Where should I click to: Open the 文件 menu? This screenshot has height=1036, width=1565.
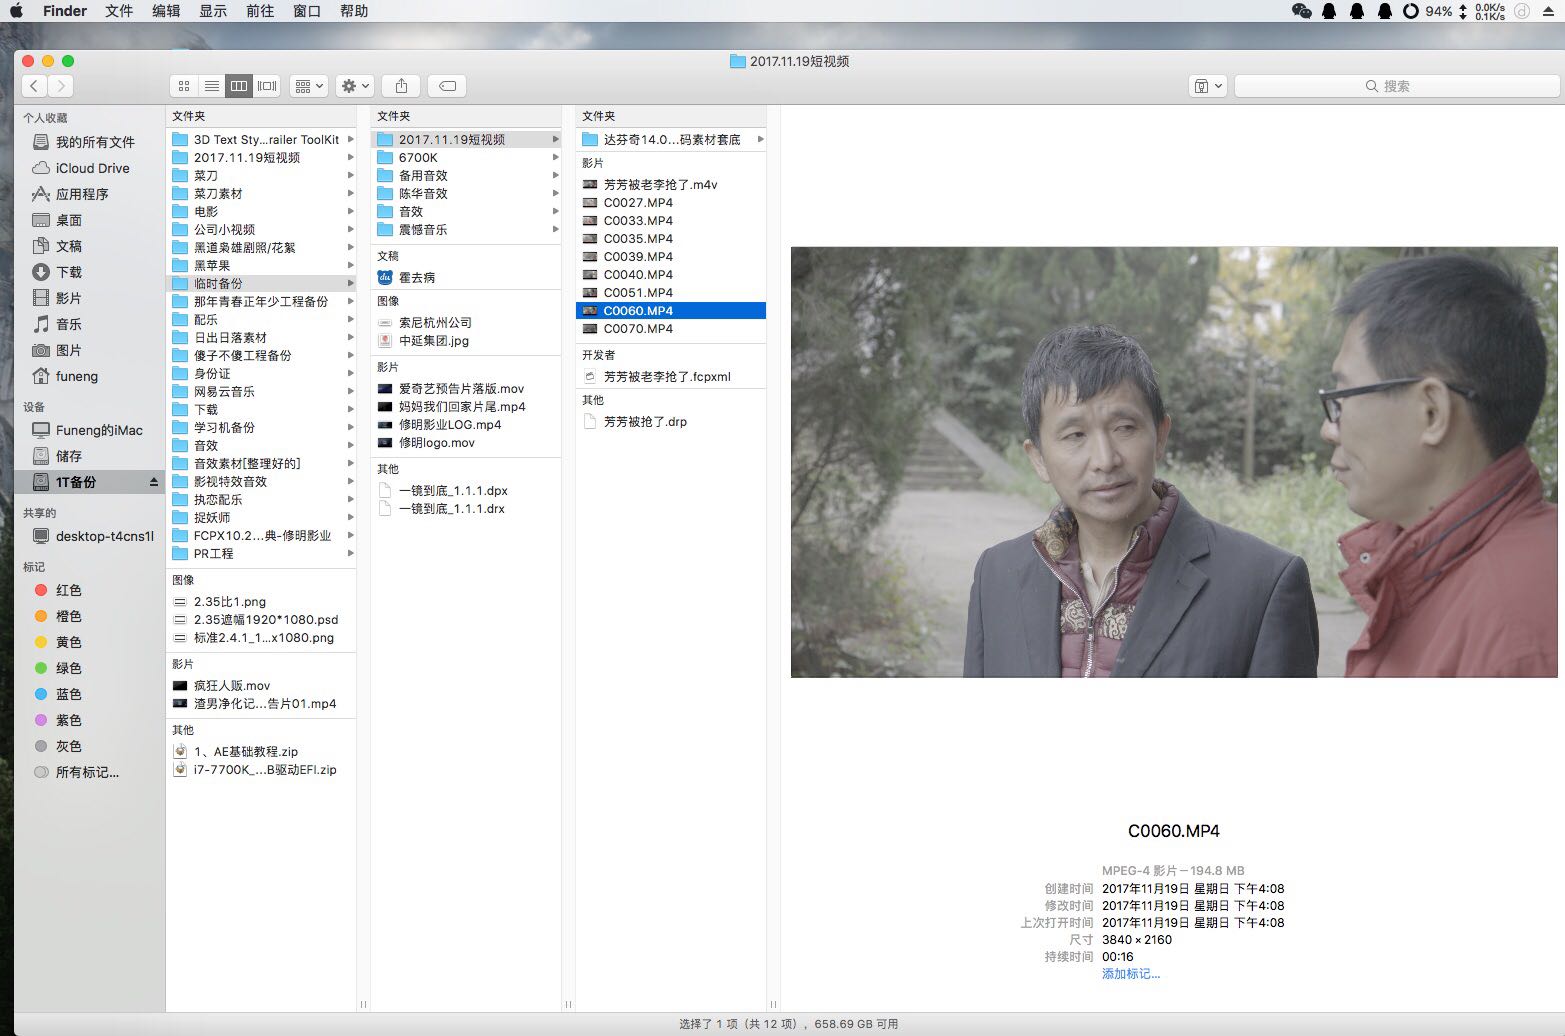pos(119,11)
